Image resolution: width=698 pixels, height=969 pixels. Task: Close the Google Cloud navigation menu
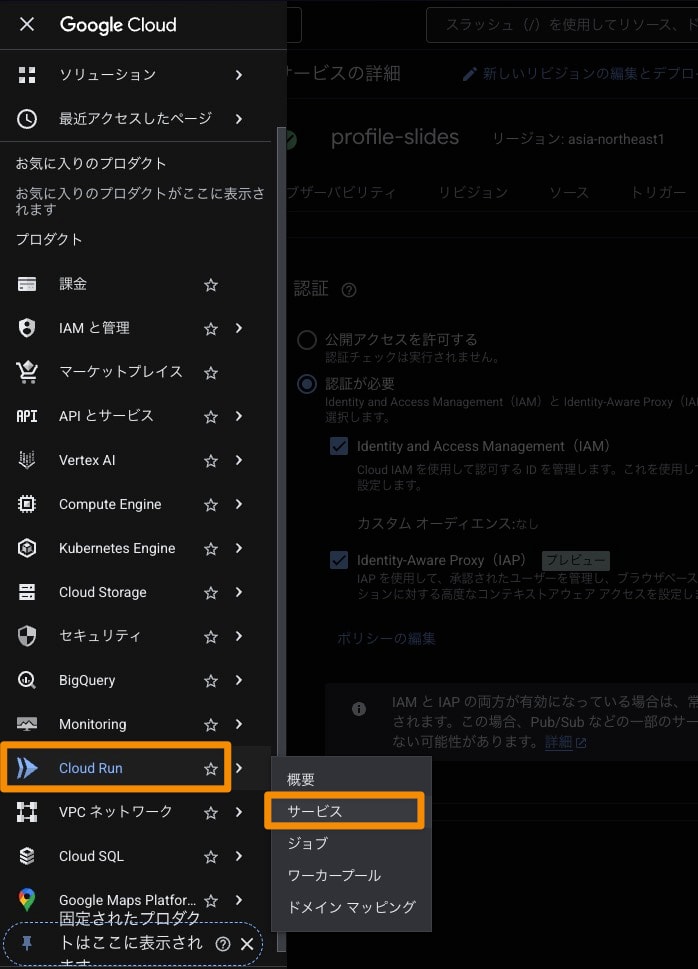27,25
